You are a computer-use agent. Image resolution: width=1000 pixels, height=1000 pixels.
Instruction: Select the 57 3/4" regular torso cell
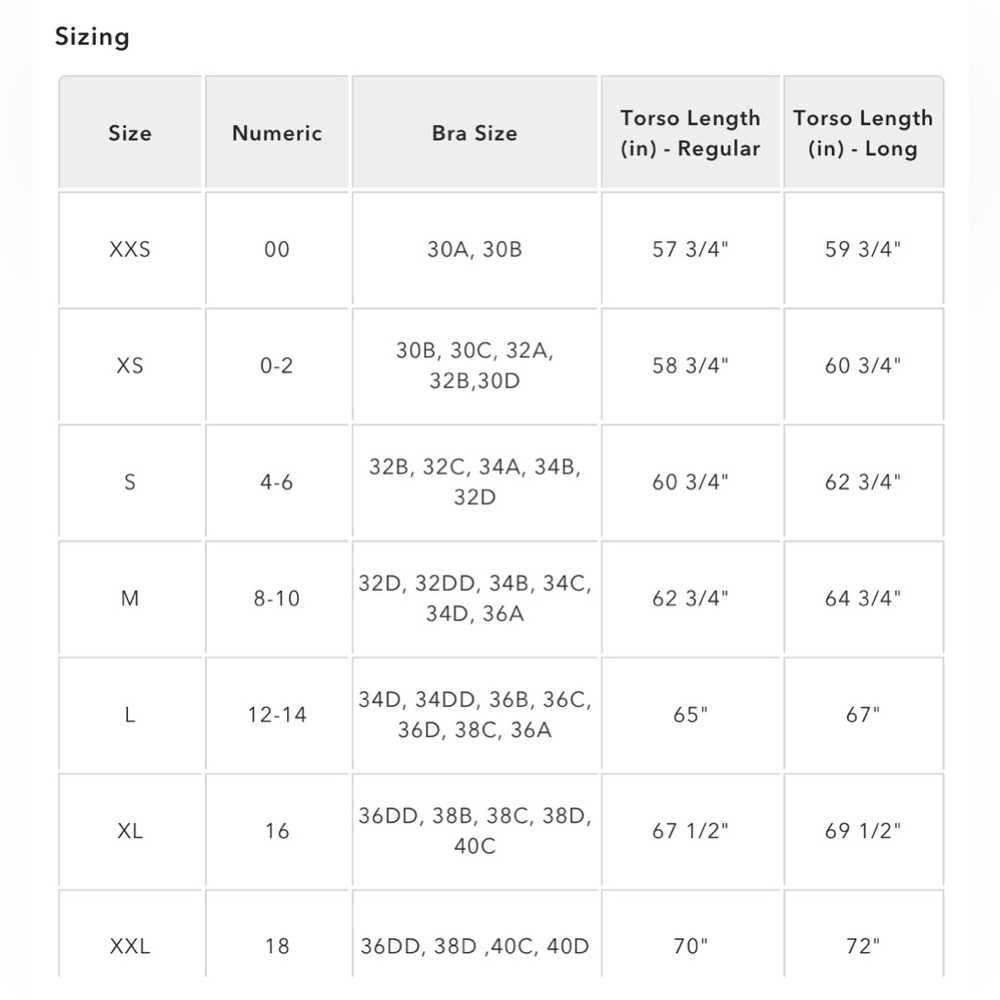pos(690,249)
